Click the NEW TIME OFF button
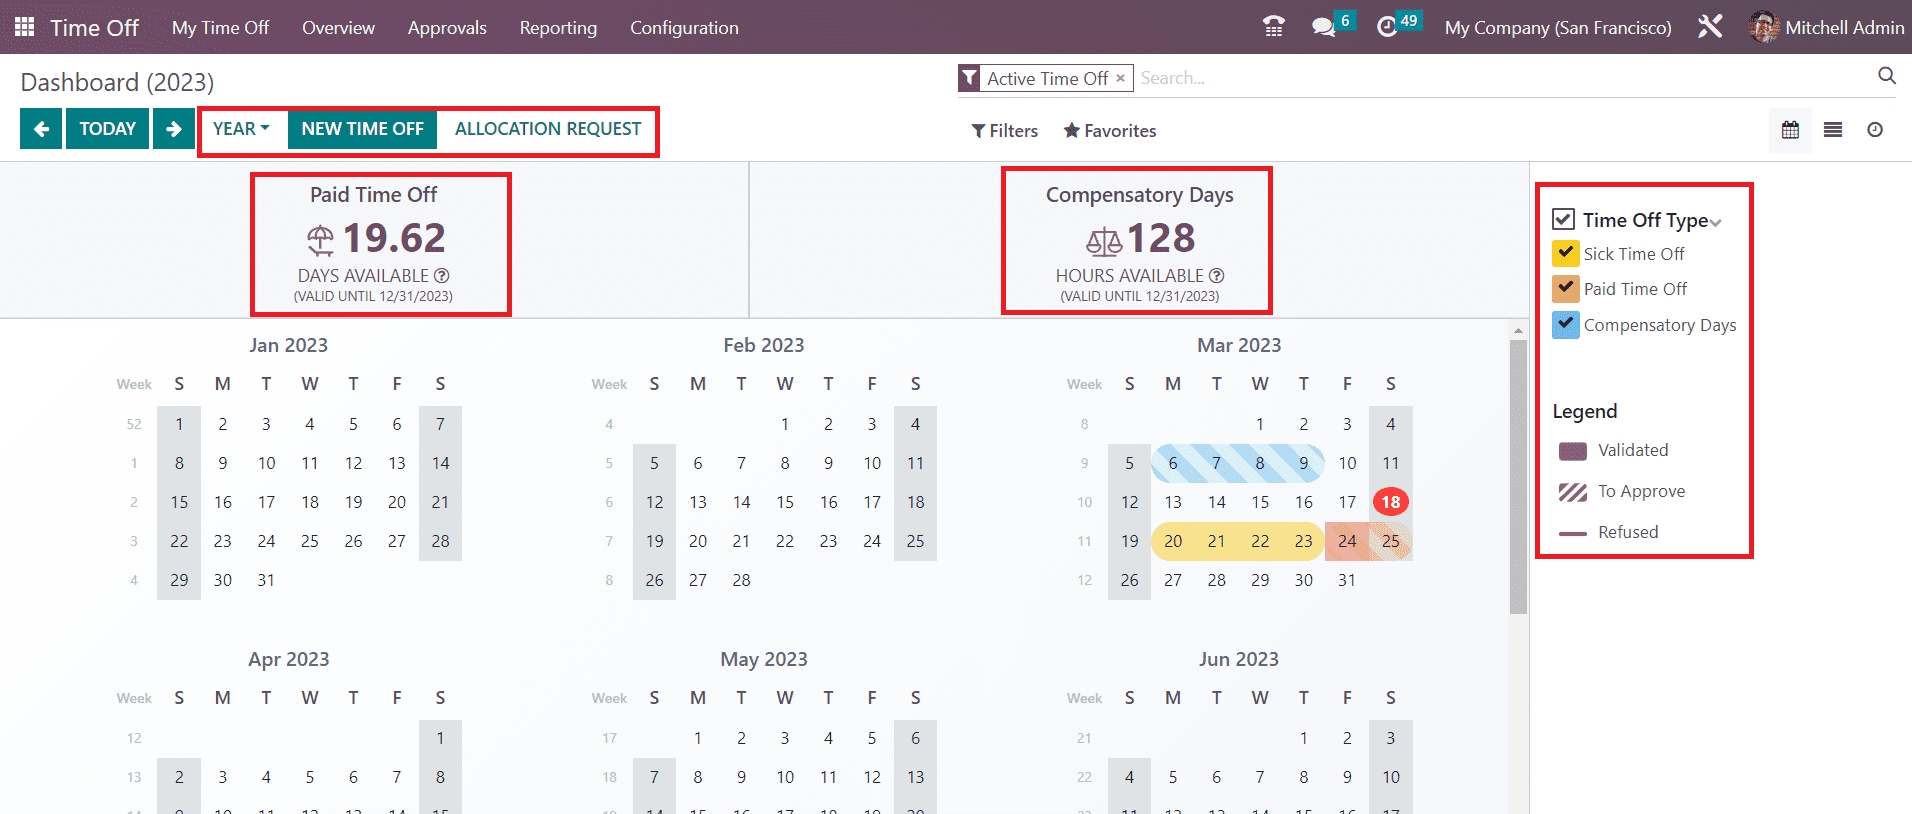This screenshot has height=814, width=1912. point(362,129)
